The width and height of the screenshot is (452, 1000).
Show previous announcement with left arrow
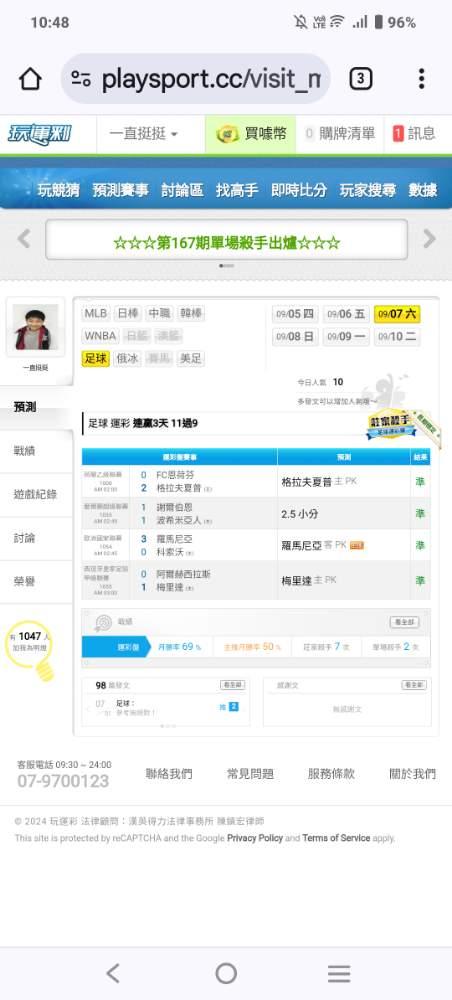point(24,239)
